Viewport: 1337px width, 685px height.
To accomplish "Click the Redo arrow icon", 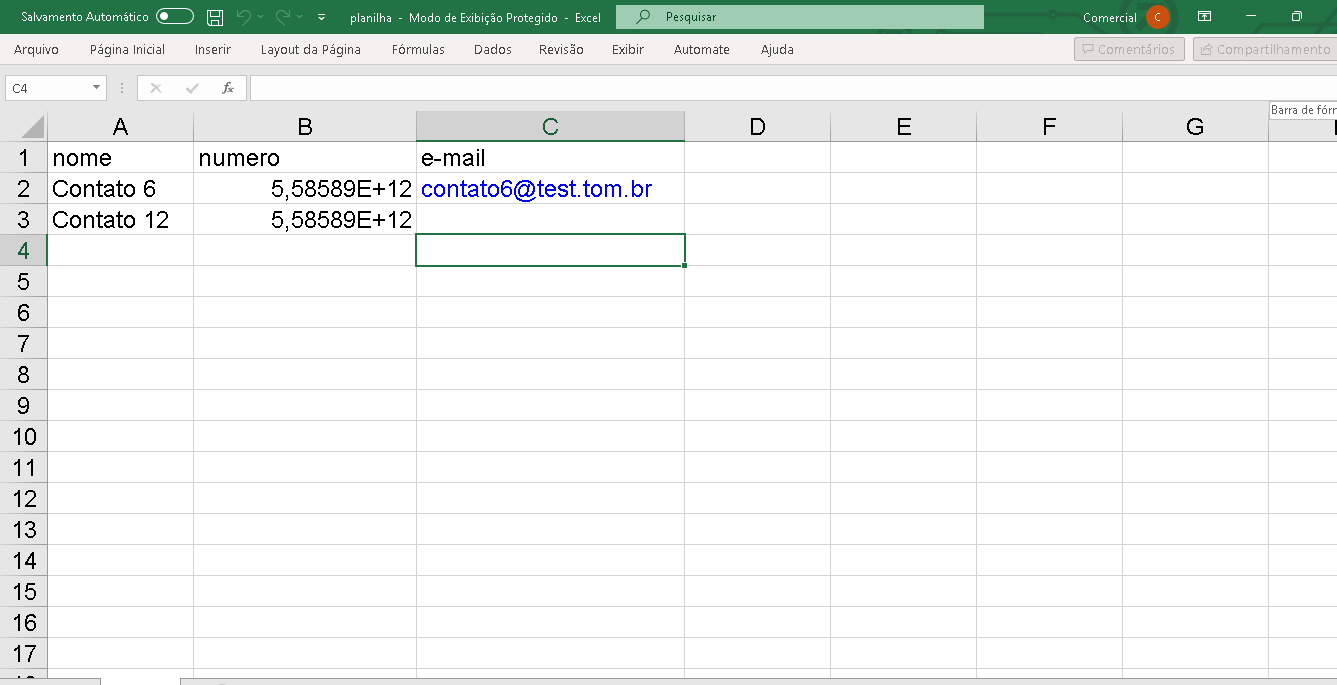I will click(283, 17).
